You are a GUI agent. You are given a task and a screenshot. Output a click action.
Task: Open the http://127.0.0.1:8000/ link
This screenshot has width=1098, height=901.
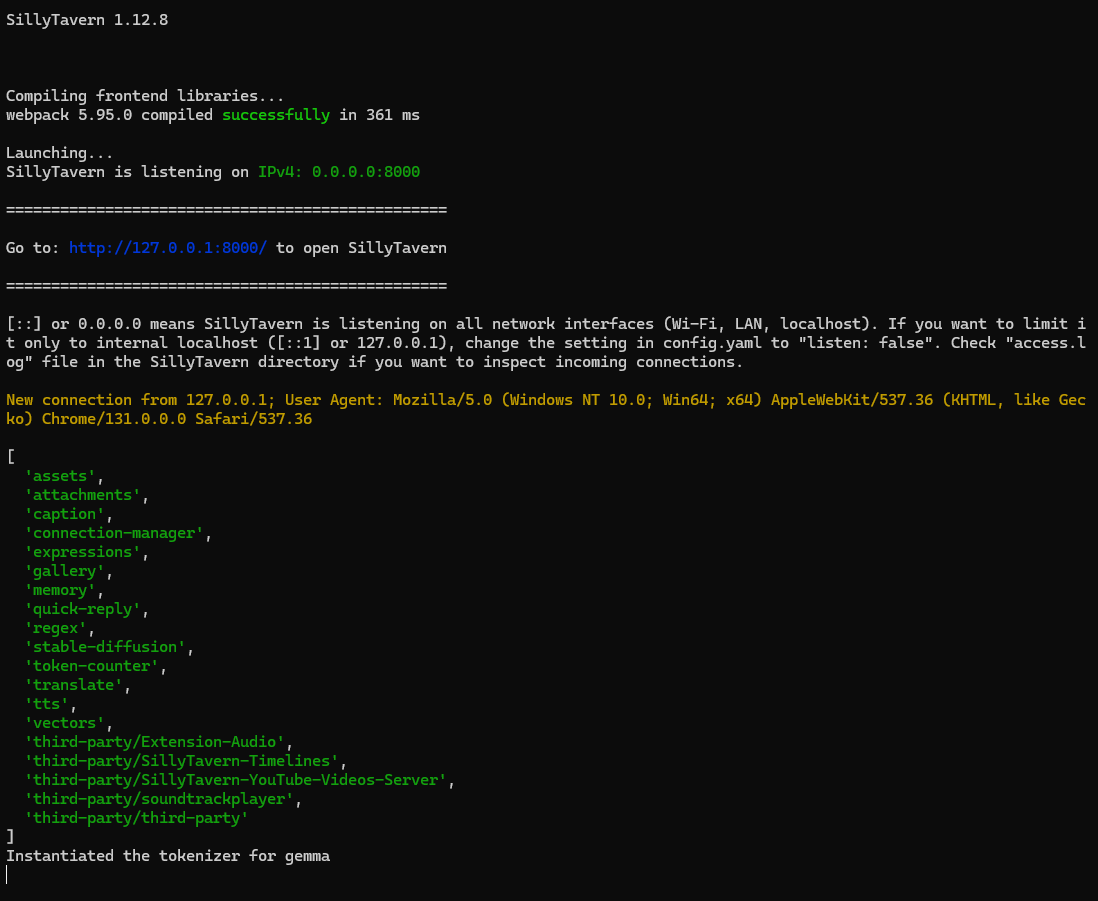coord(168,248)
